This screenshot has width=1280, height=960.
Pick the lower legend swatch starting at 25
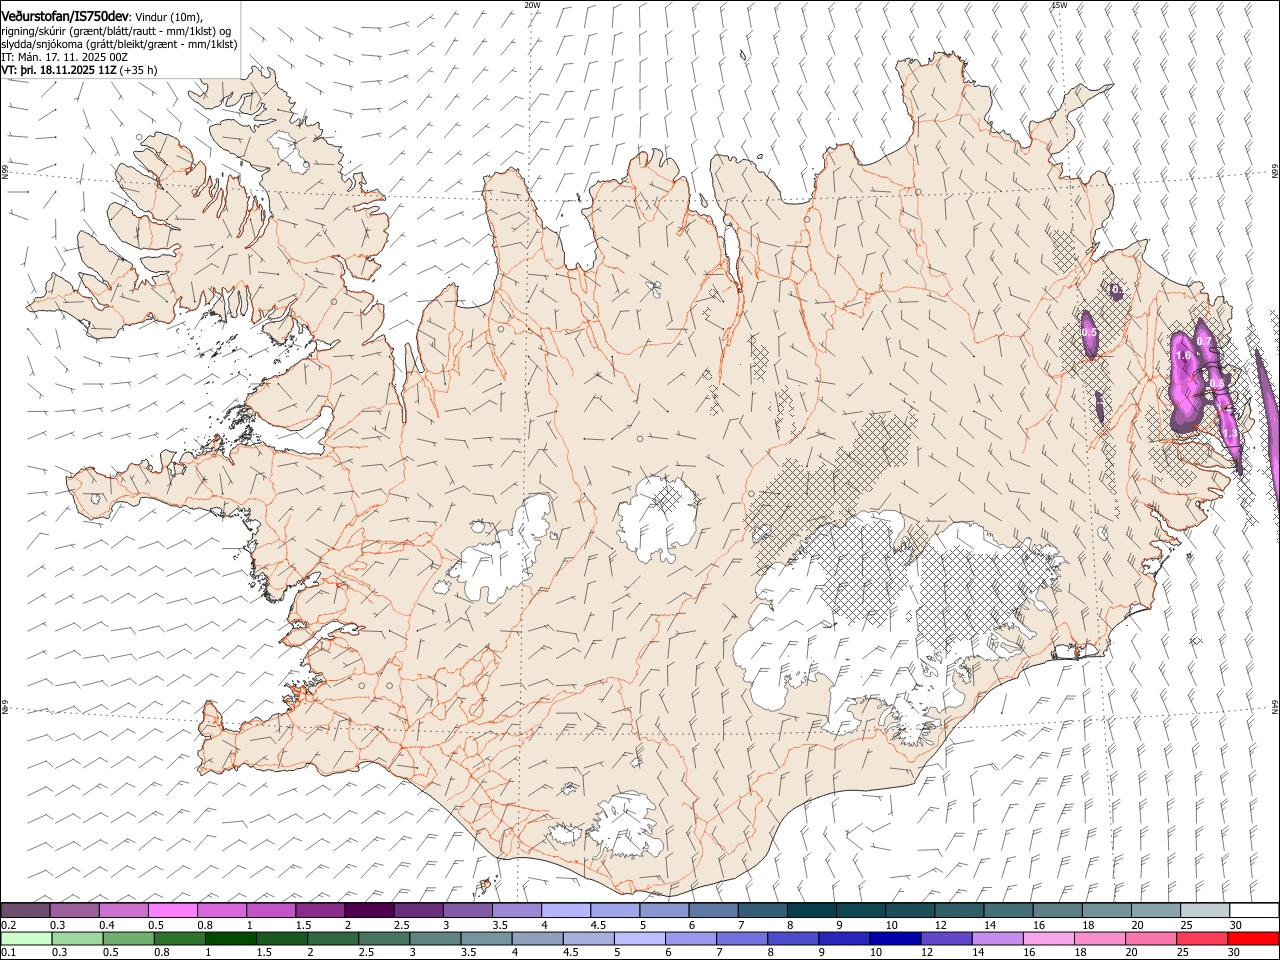click(1202, 939)
